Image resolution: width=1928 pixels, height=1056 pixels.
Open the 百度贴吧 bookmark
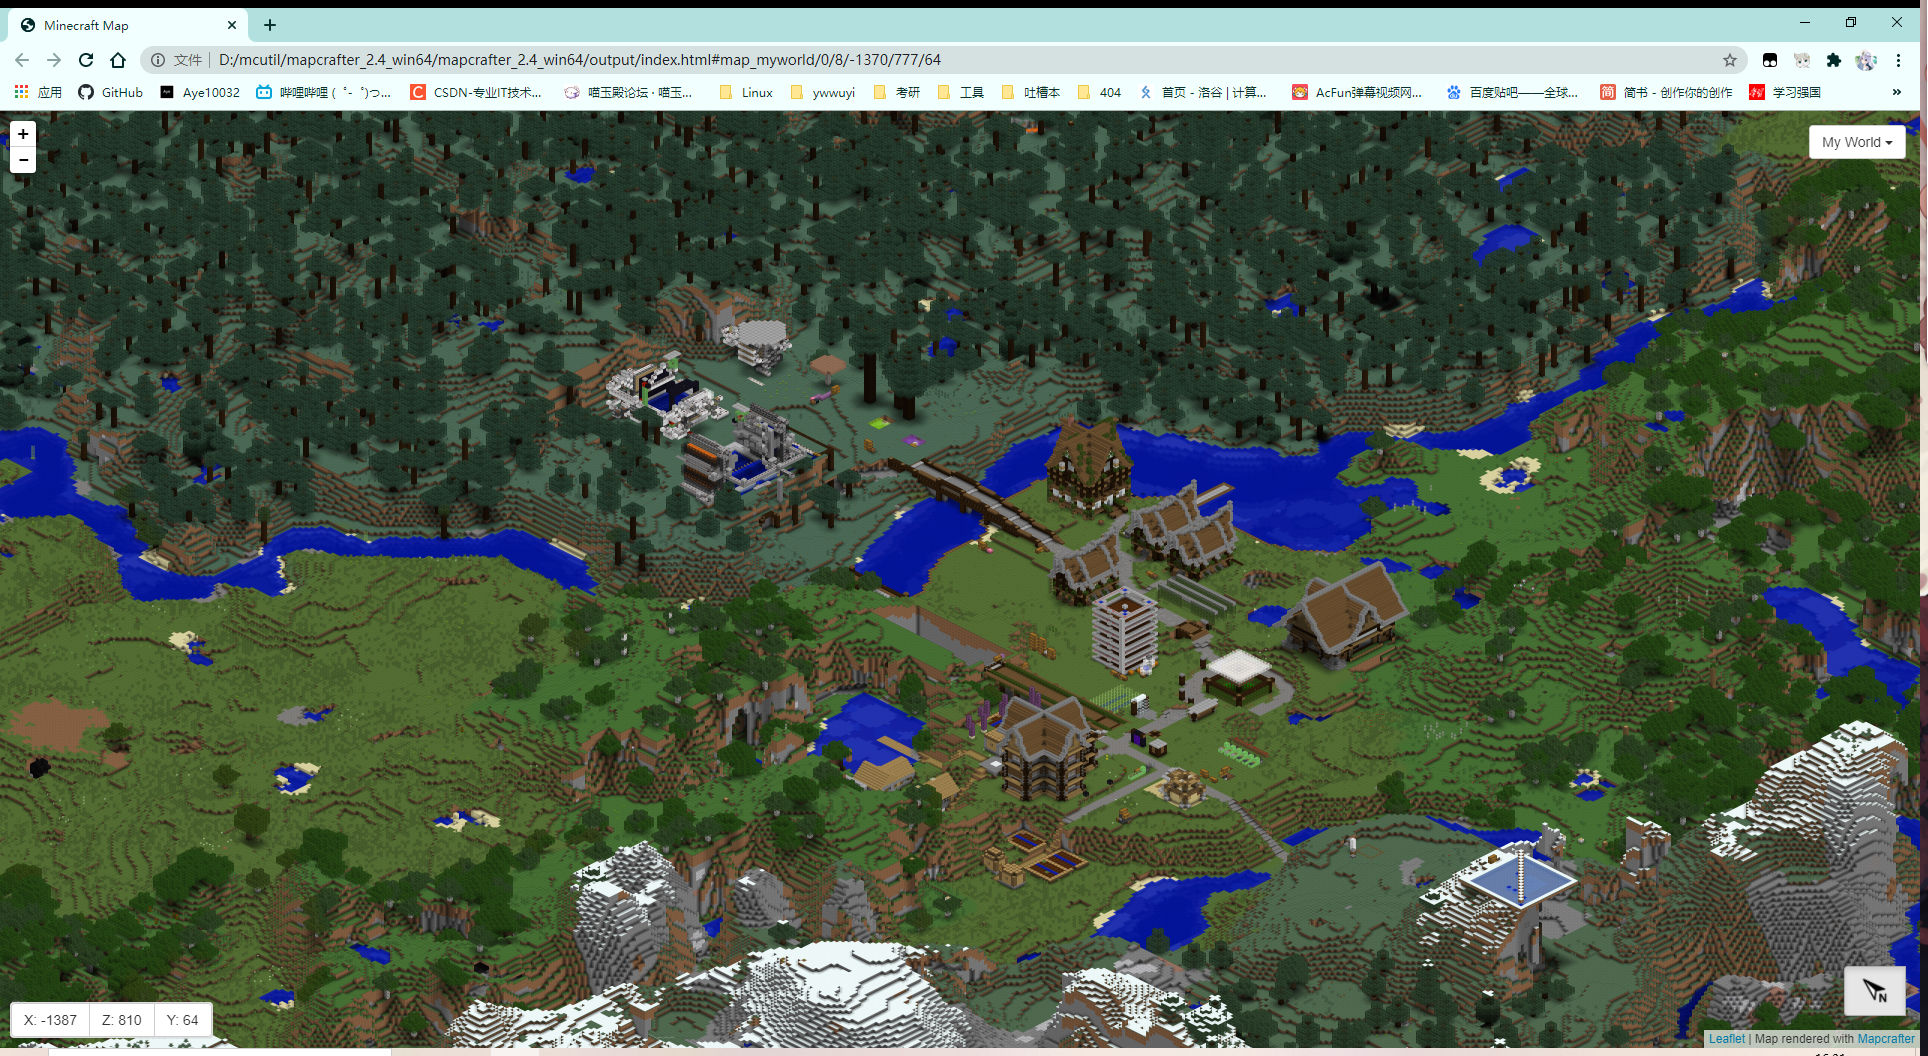coord(1512,92)
